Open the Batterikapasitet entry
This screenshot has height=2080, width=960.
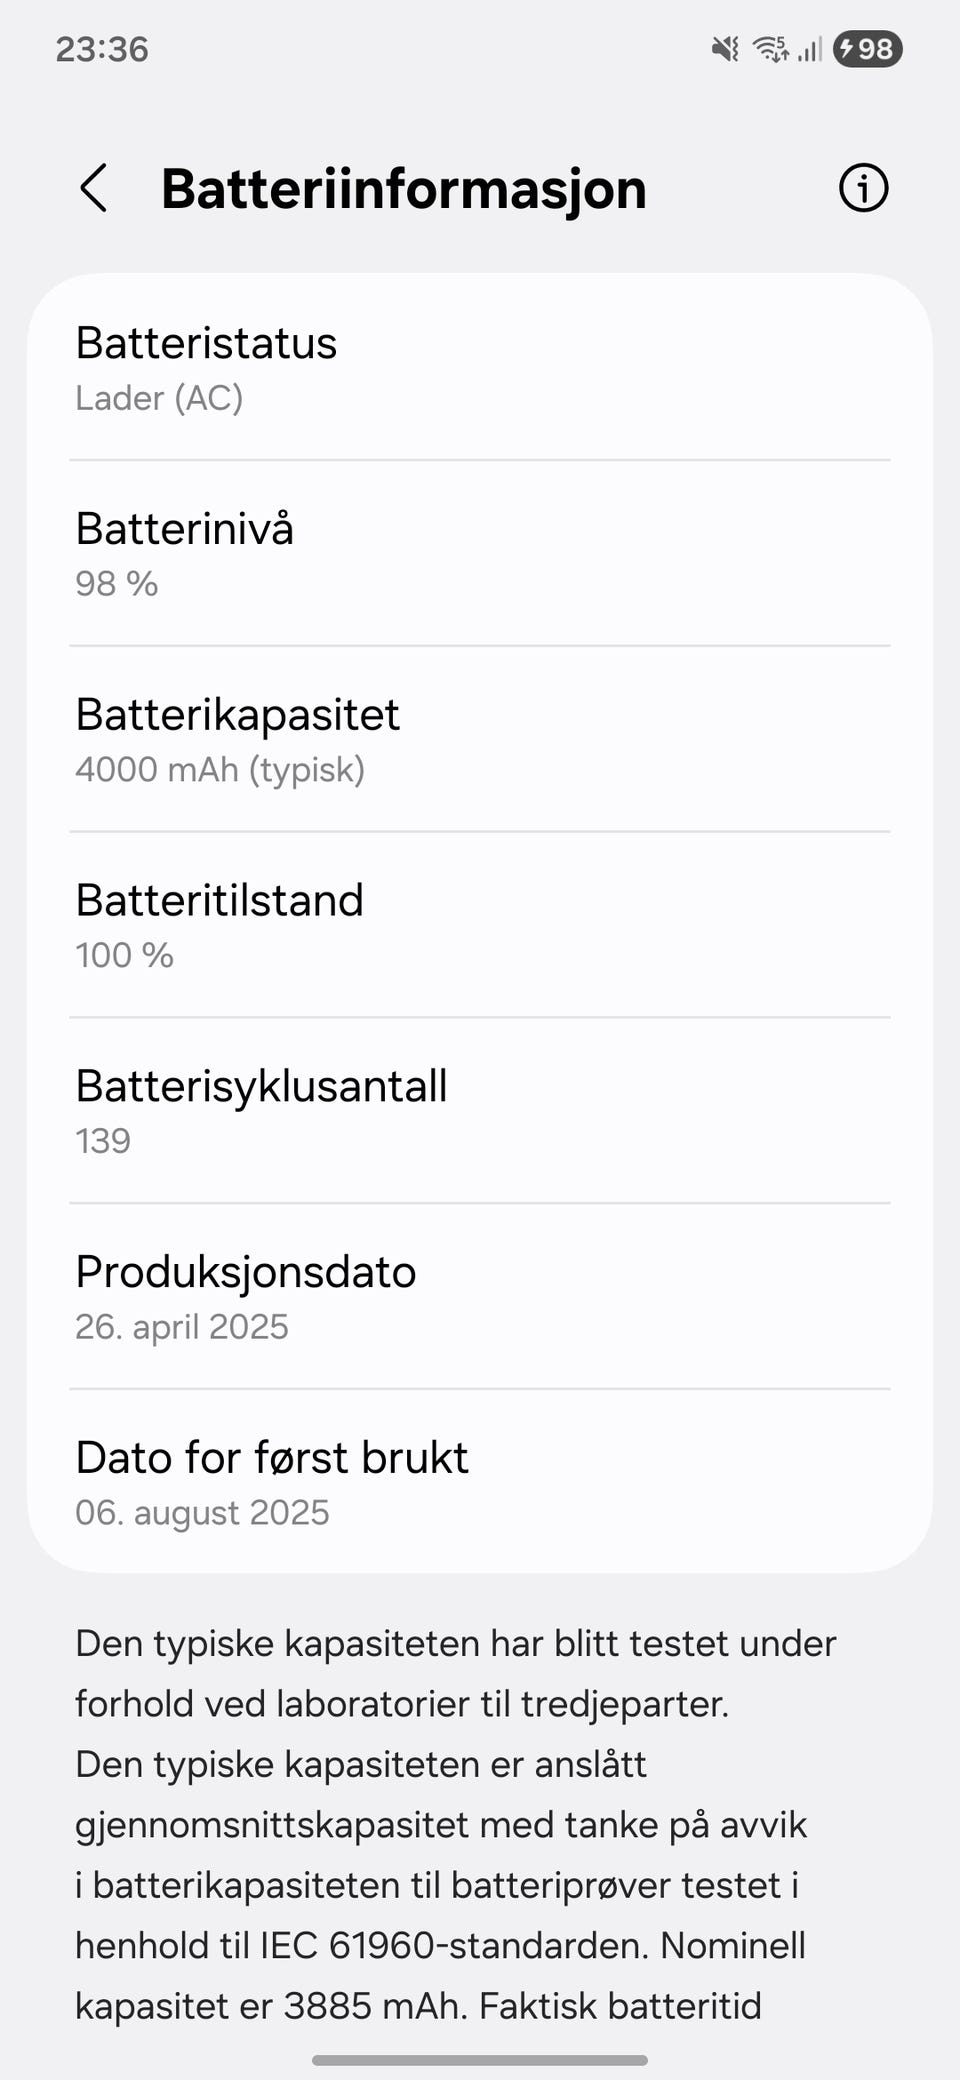coord(480,740)
